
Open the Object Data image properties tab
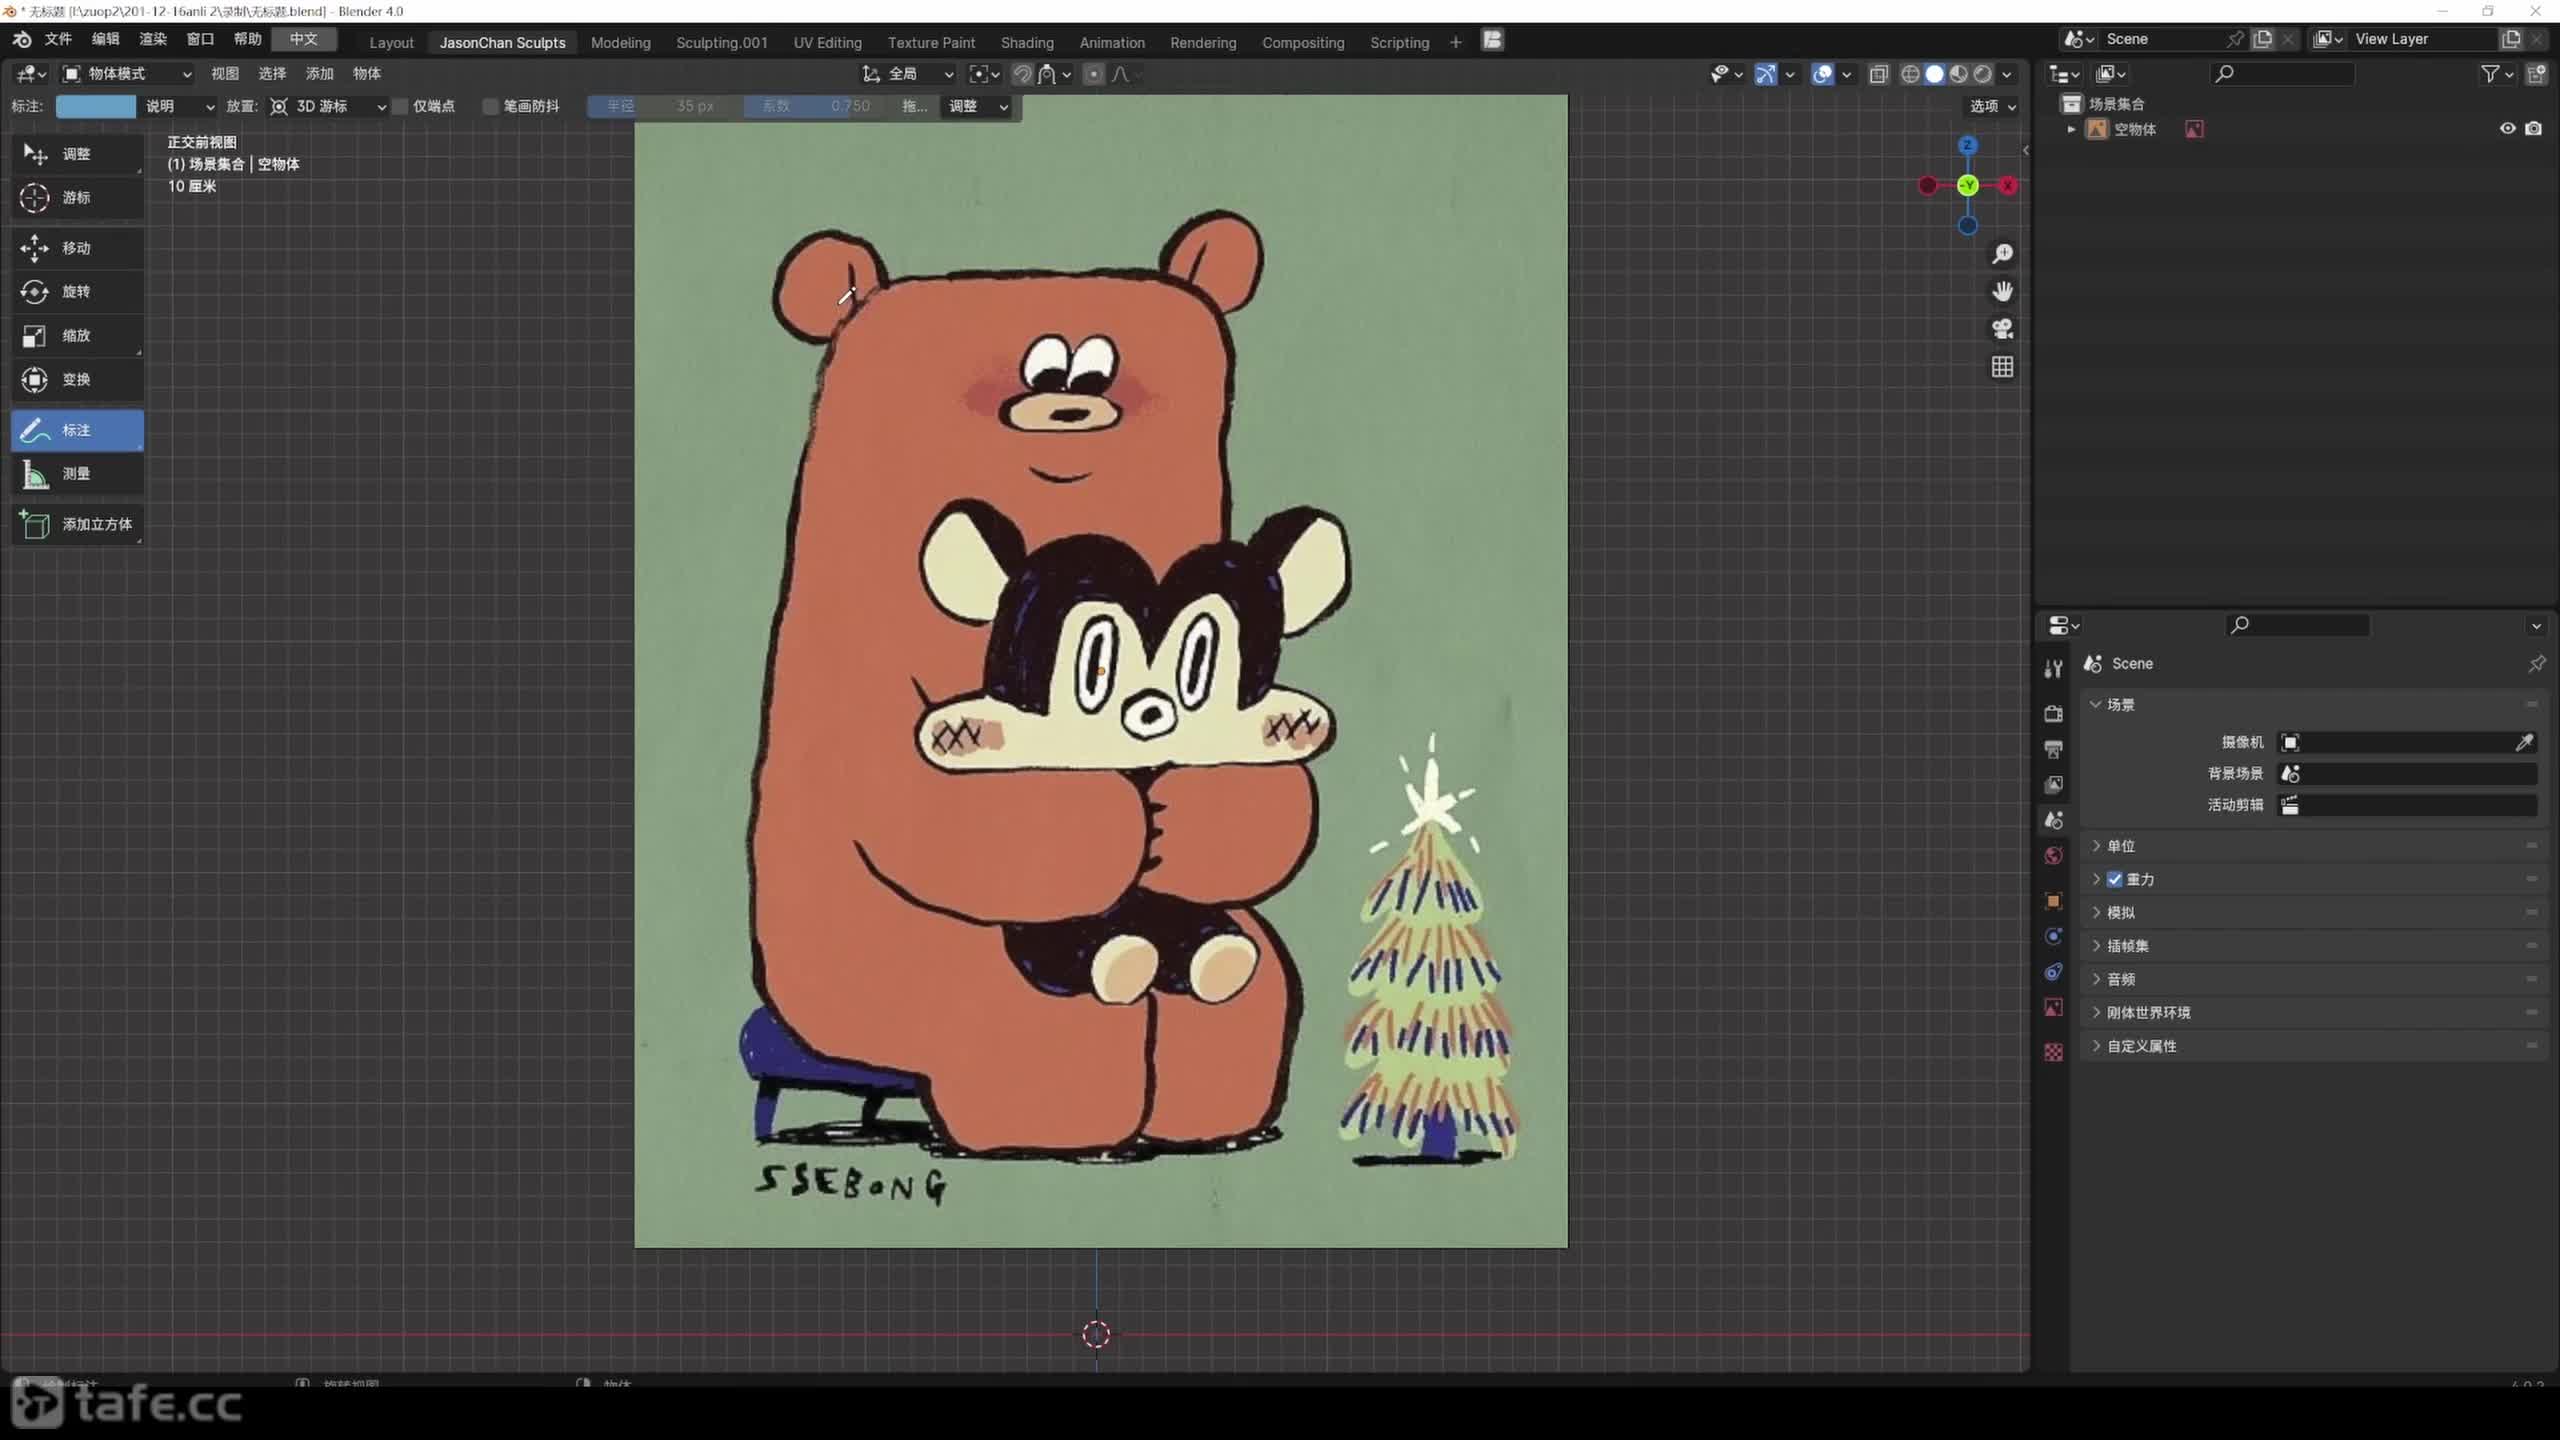(x=2053, y=1008)
